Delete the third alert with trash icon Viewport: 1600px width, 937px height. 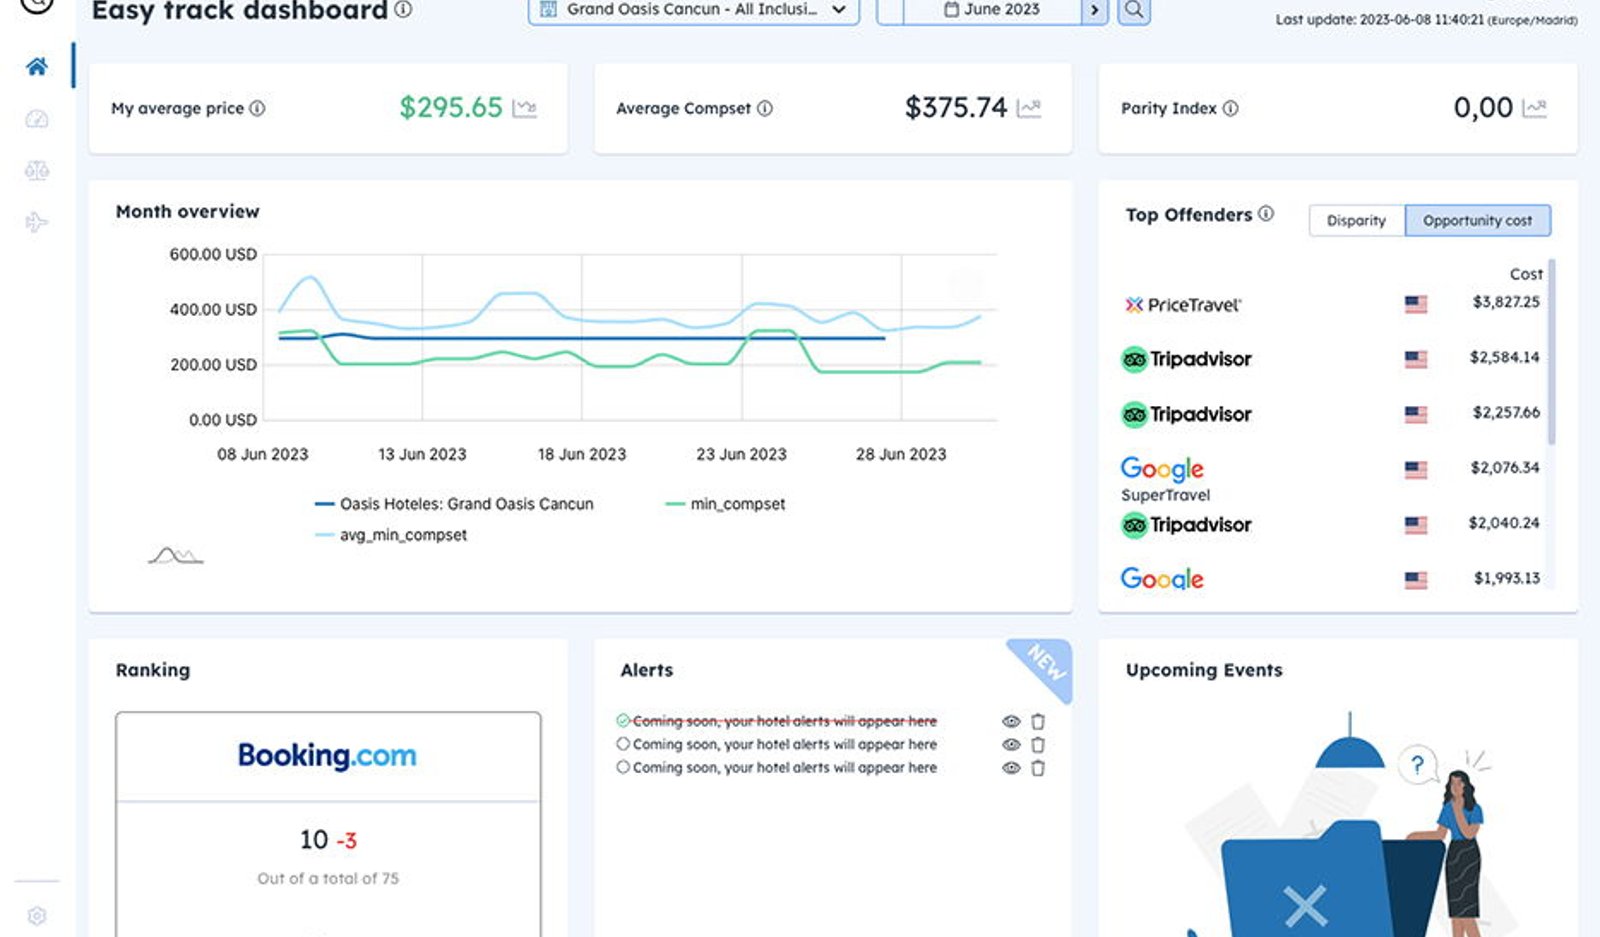click(x=1038, y=768)
